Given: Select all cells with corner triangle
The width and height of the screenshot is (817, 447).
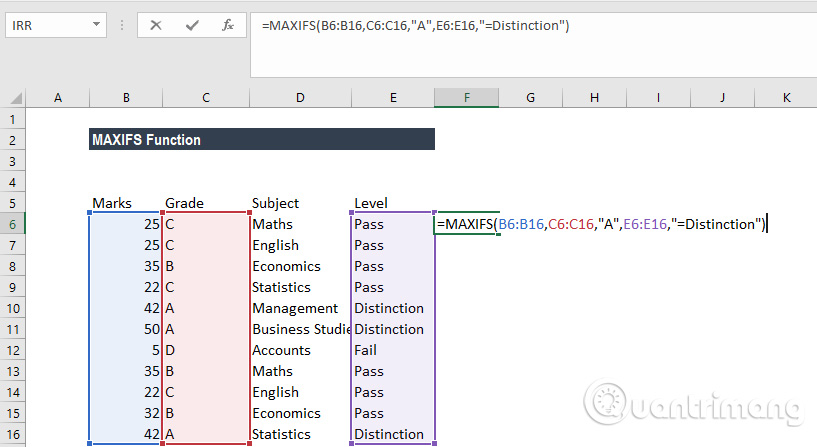Looking at the screenshot, I should pyautogui.click(x=16, y=98).
